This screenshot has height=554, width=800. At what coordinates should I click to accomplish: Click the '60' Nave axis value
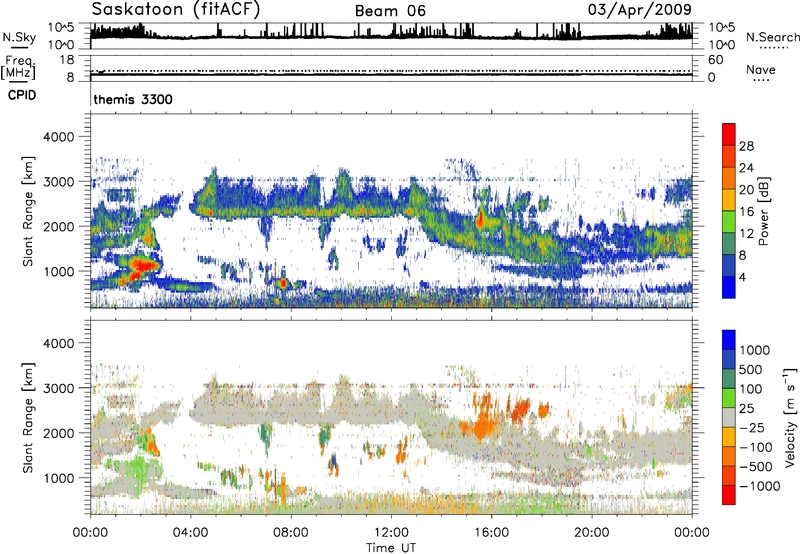pos(715,60)
